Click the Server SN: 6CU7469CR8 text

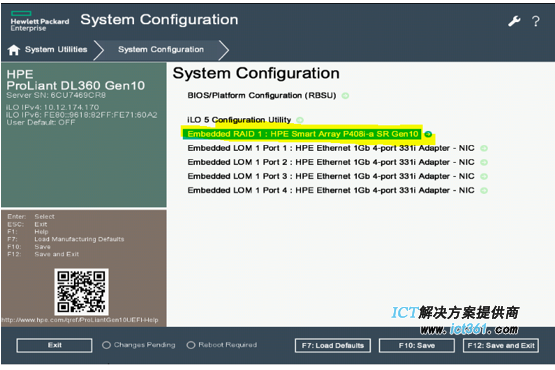click(56, 95)
